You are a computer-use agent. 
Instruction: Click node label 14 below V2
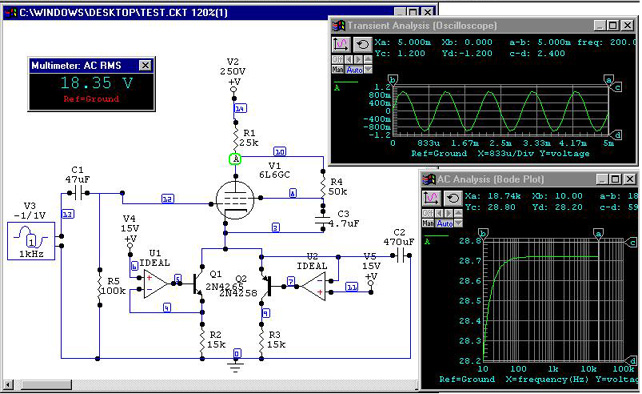coord(240,109)
